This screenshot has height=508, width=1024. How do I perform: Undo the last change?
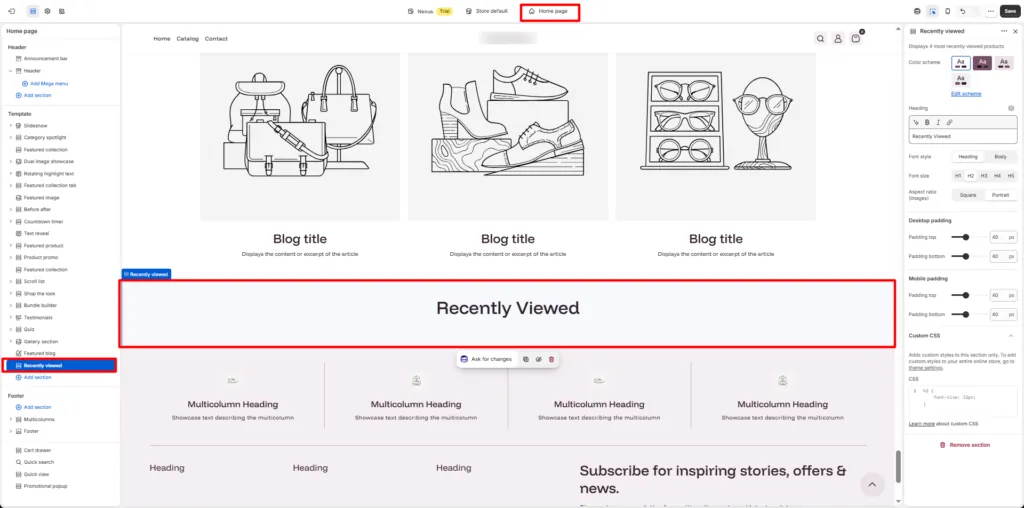963,11
